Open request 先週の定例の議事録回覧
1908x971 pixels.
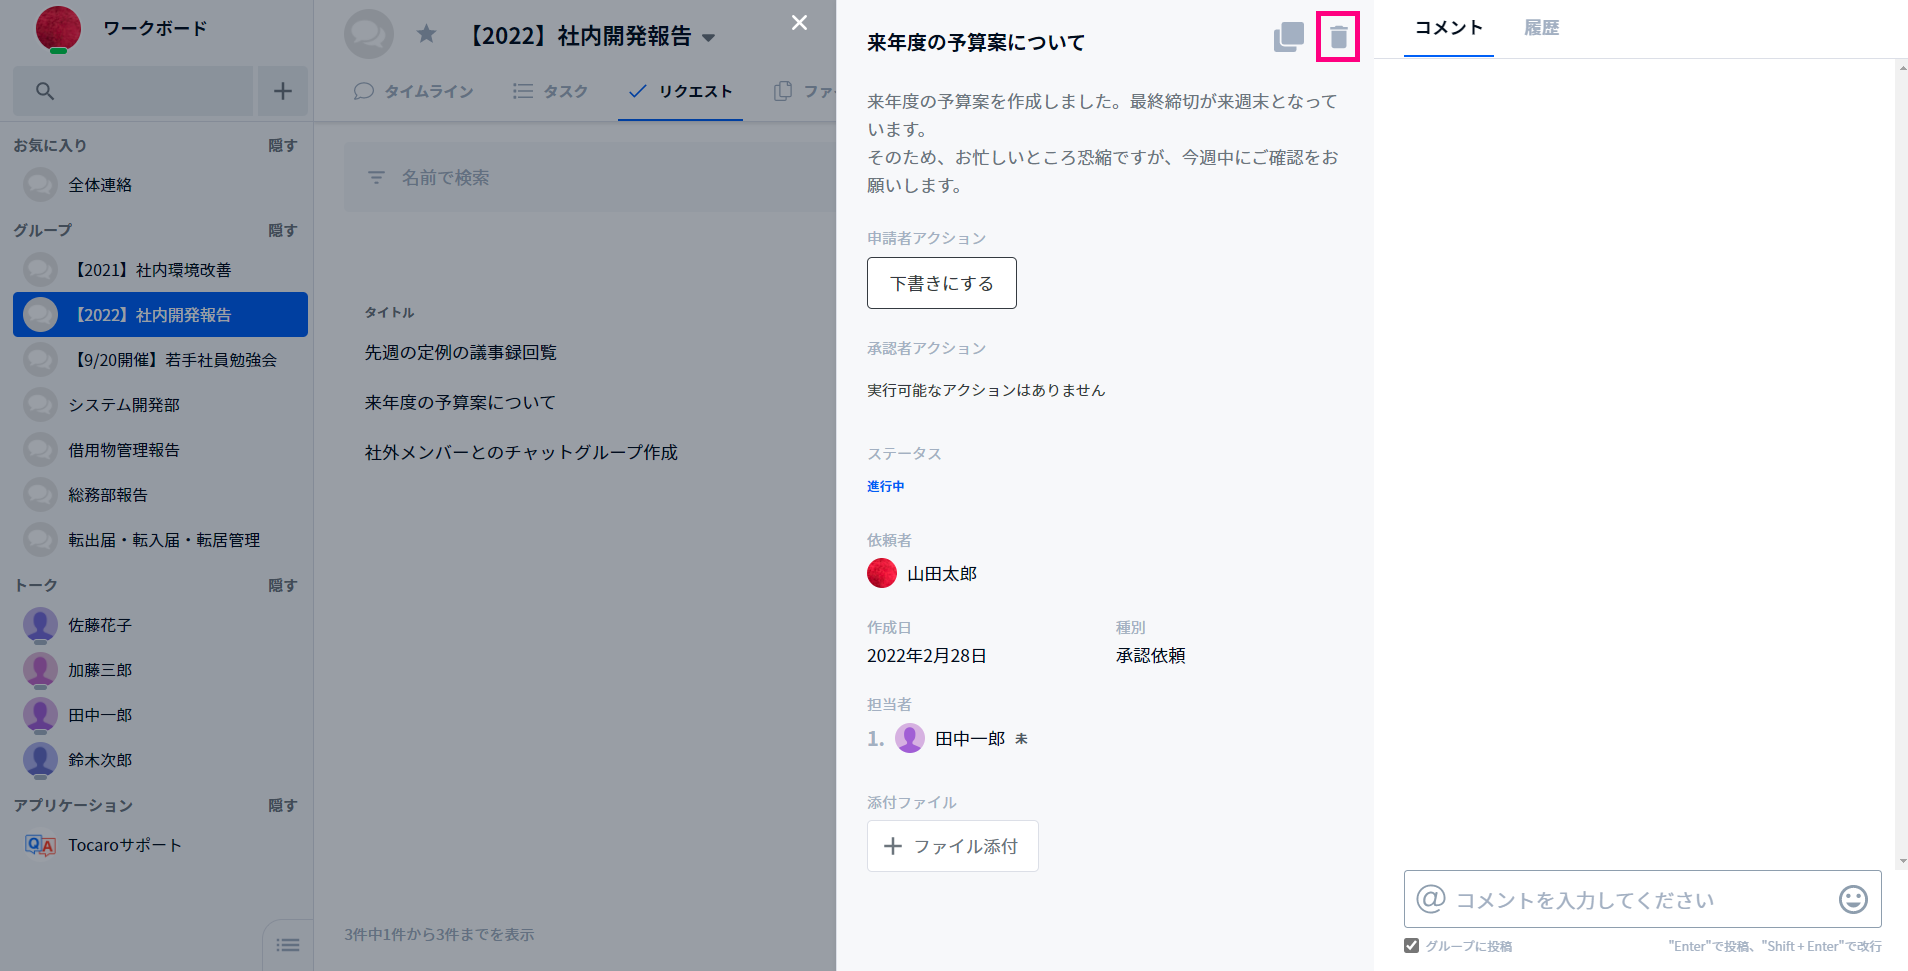click(x=461, y=352)
